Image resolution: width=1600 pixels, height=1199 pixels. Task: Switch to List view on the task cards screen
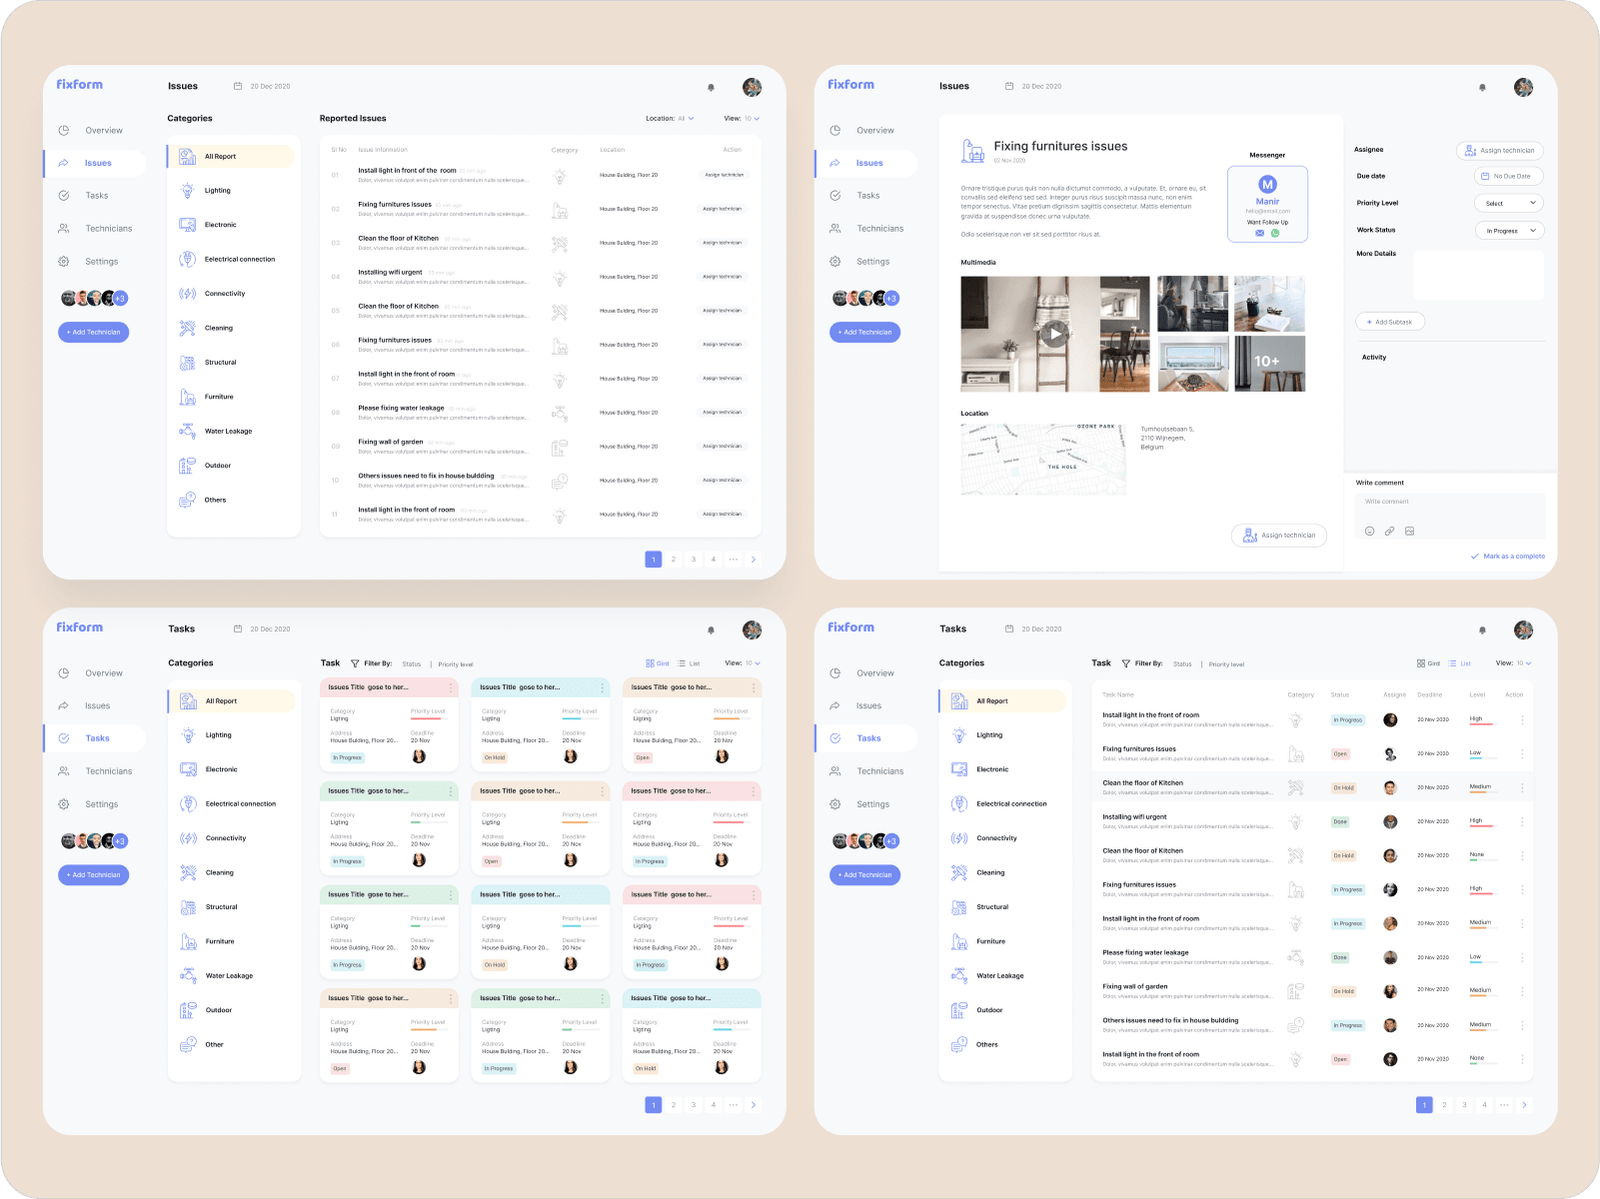click(688, 663)
